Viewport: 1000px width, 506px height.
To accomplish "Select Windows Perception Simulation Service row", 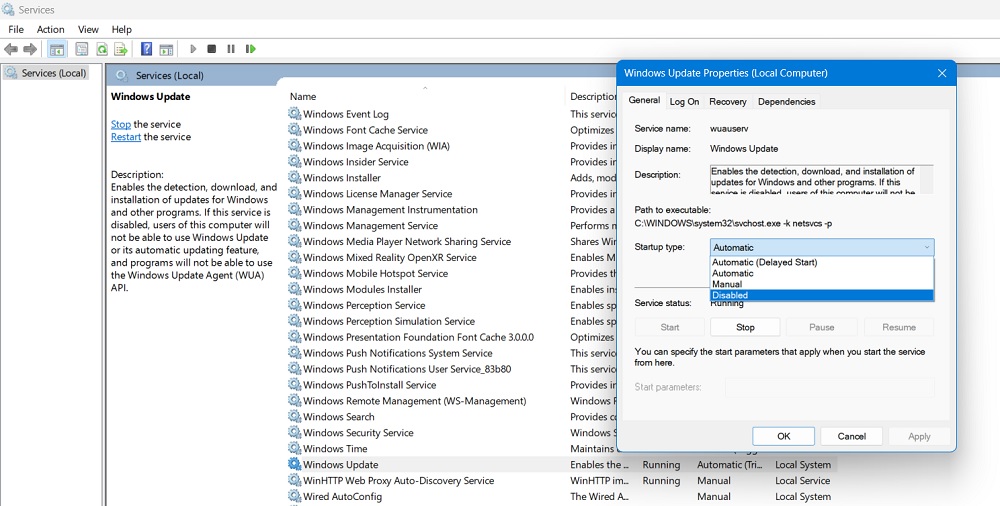I will 388,321.
